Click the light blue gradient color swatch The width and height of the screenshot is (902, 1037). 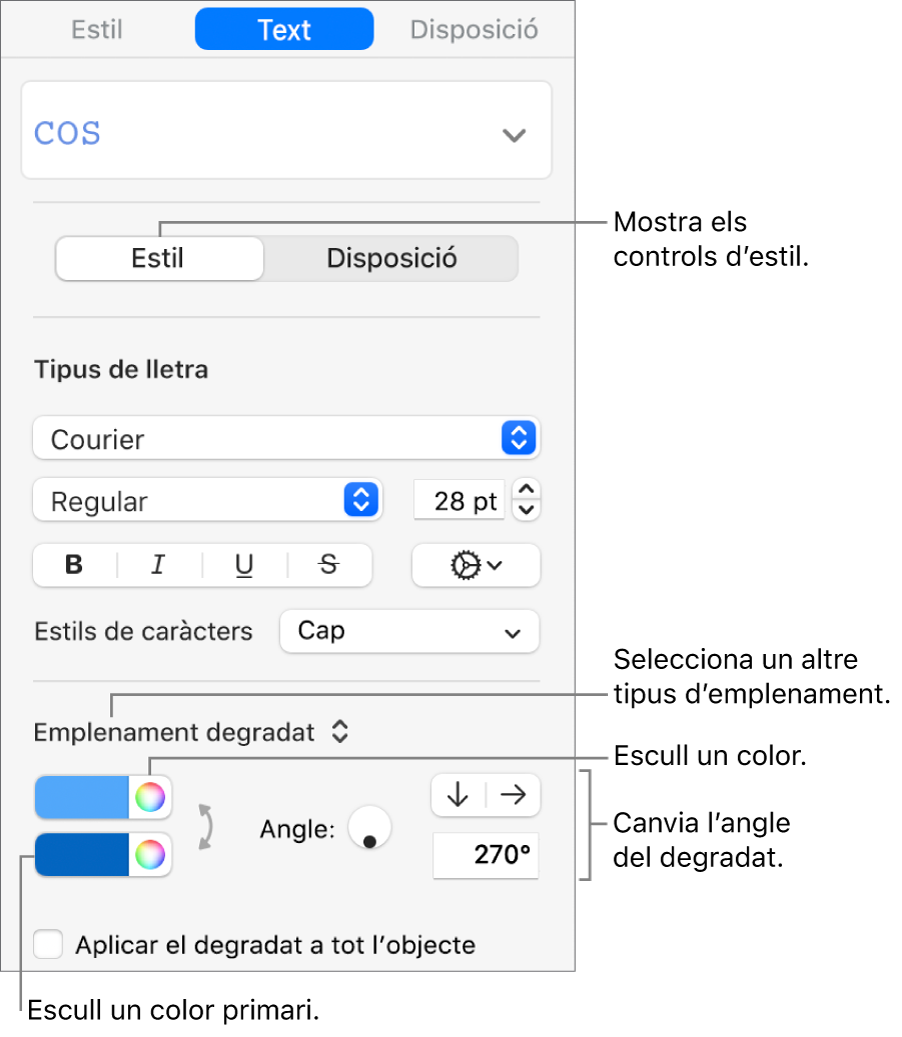coord(83,797)
